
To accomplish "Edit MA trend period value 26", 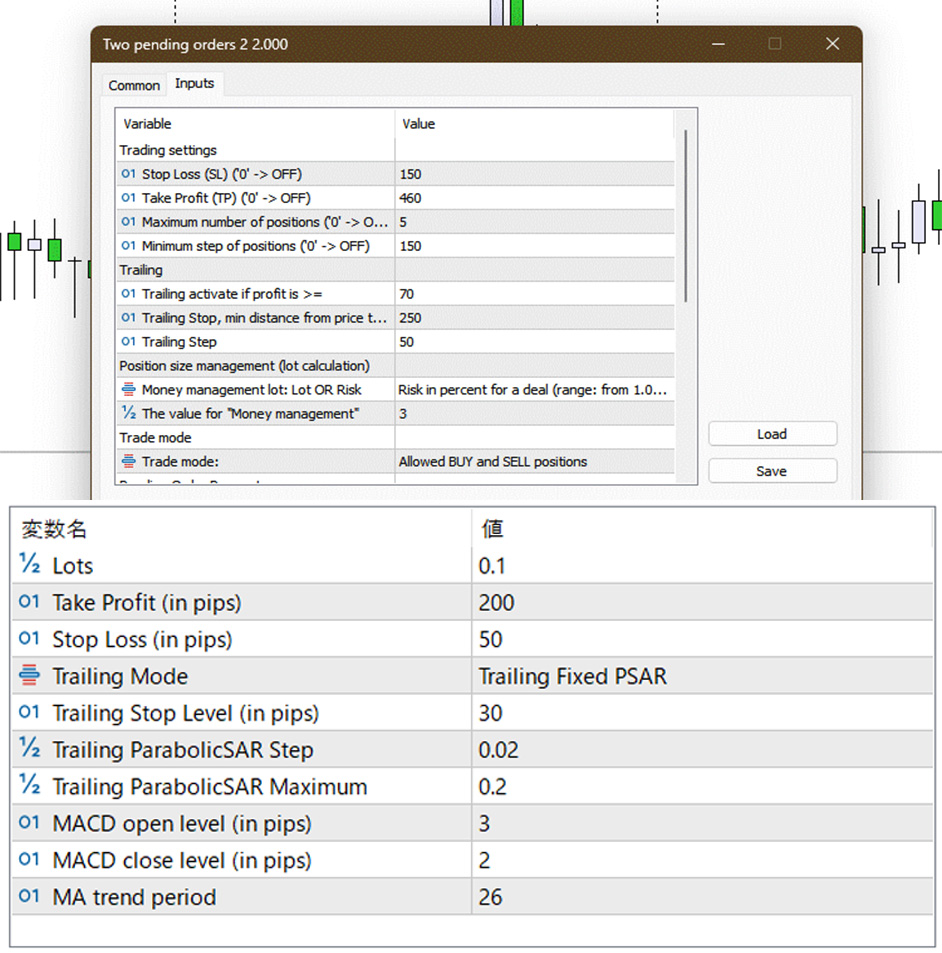I will (x=702, y=896).
